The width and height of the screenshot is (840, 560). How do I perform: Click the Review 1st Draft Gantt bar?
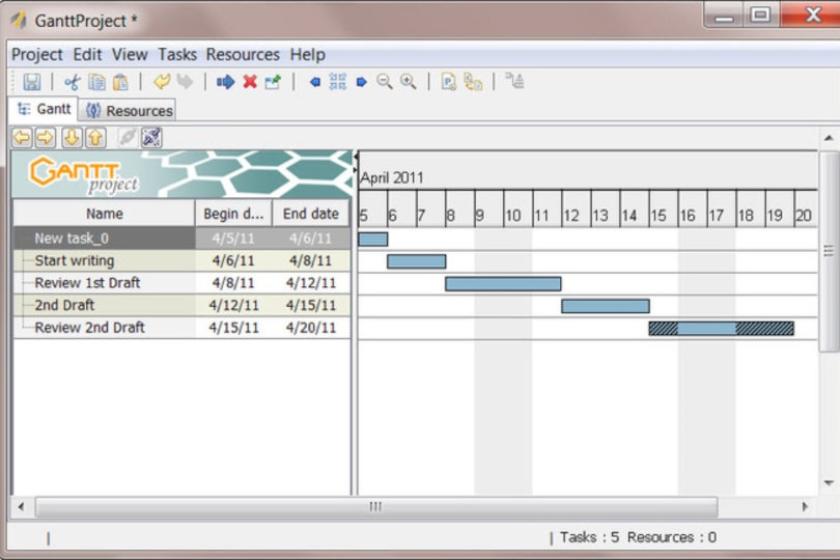[503, 284]
